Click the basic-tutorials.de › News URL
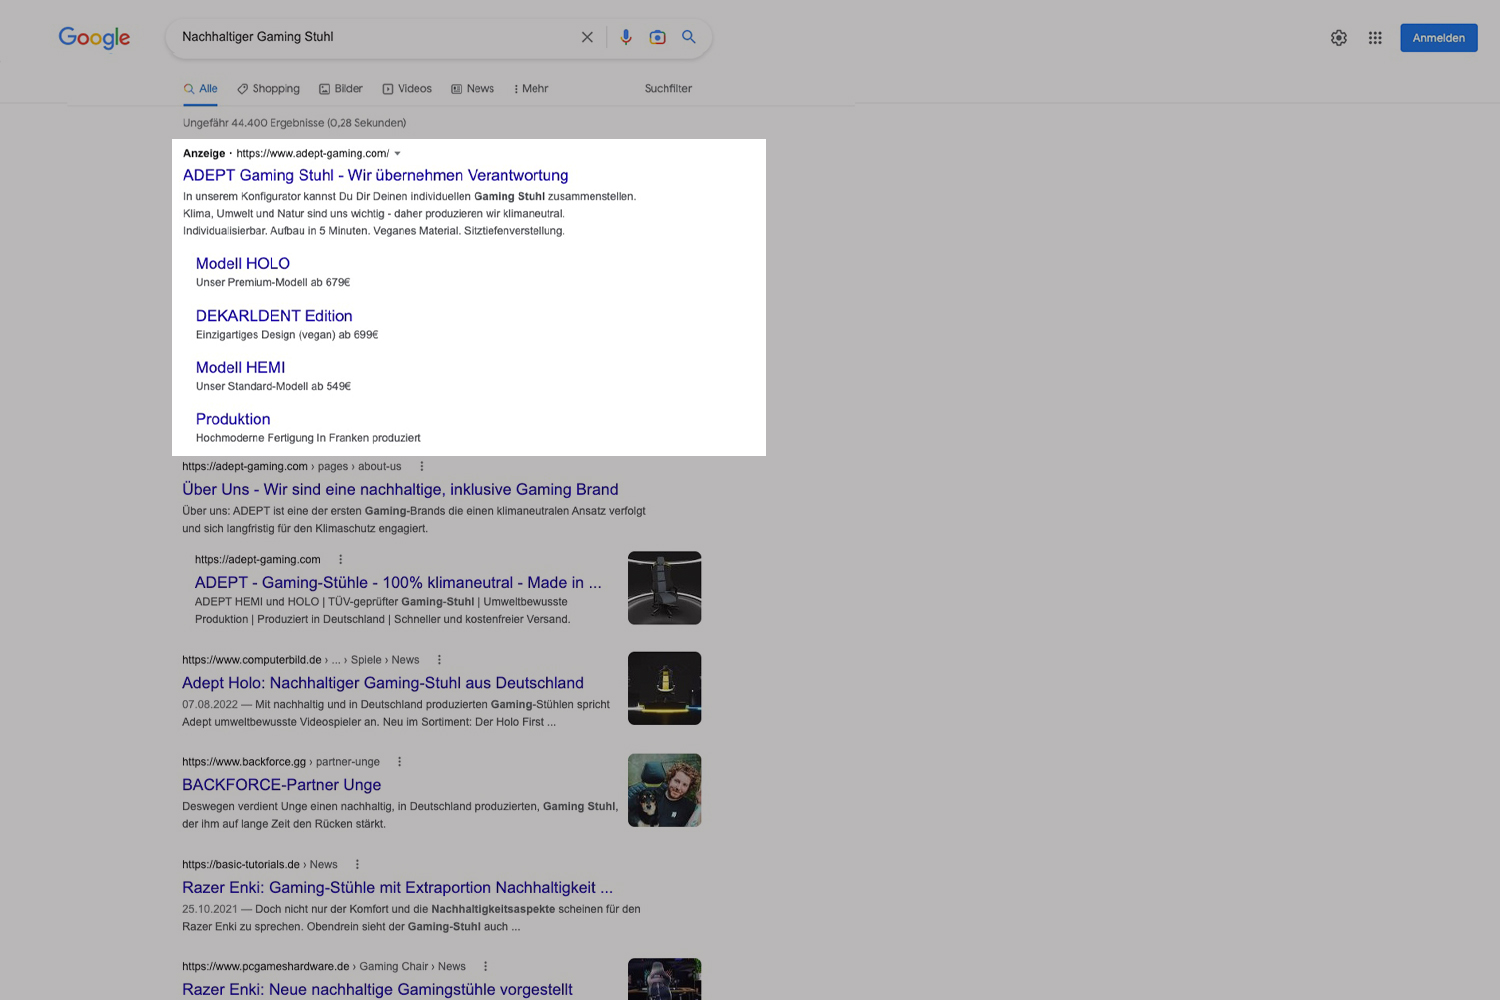1500x1000 pixels. tap(260, 865)
